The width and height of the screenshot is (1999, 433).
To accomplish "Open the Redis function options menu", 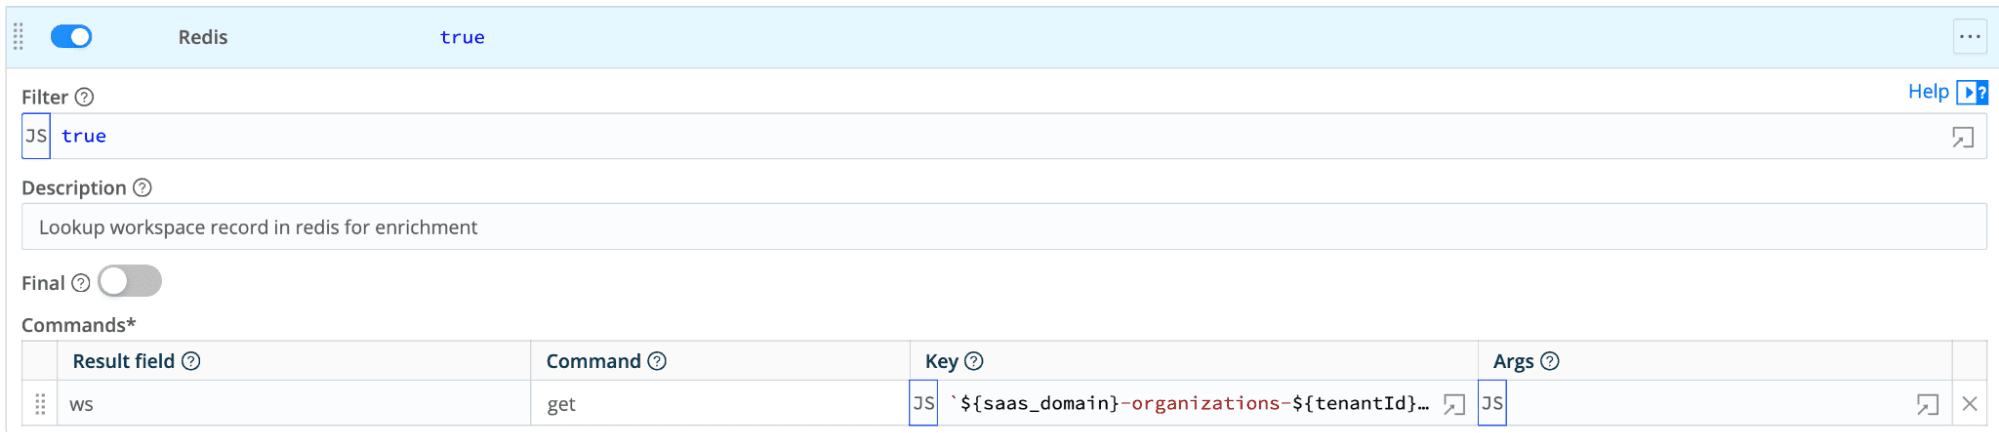I will click(1970, 37).
